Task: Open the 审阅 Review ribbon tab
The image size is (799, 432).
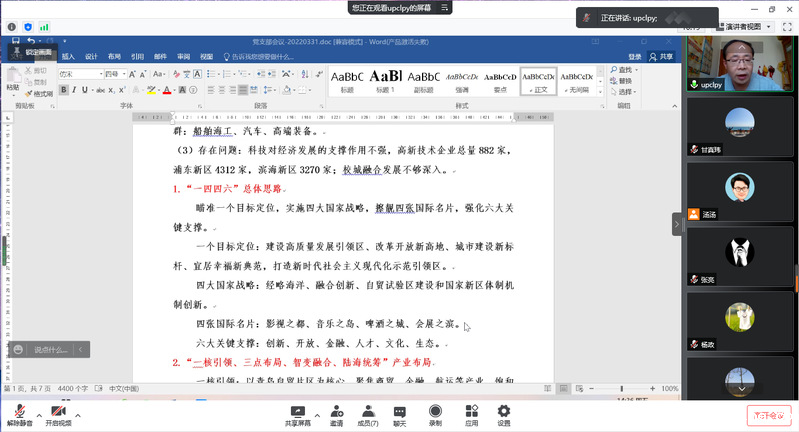Action: (183, 57)
